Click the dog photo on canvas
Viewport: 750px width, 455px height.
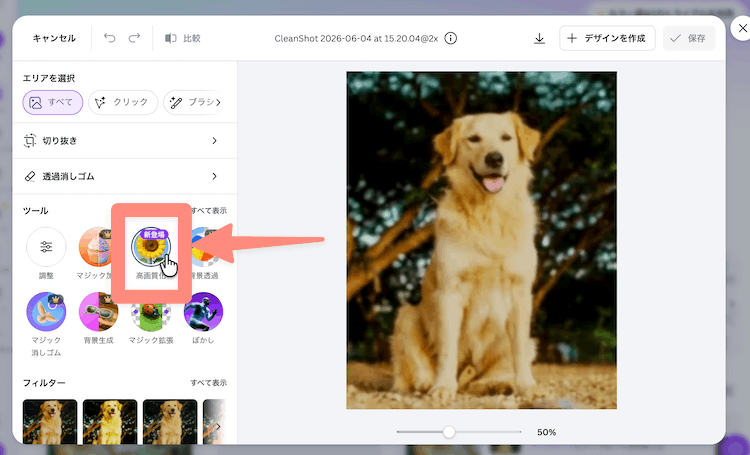click(x=482, y=240)
